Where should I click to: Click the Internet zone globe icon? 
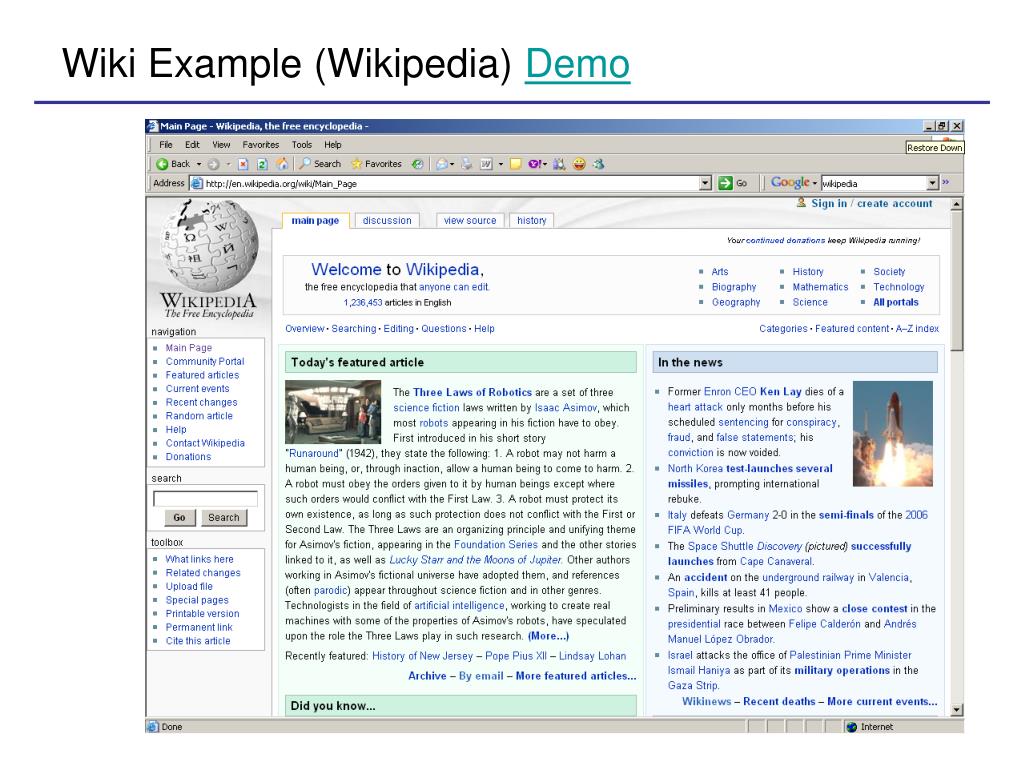pyautogui.click(x=852, y=727)
